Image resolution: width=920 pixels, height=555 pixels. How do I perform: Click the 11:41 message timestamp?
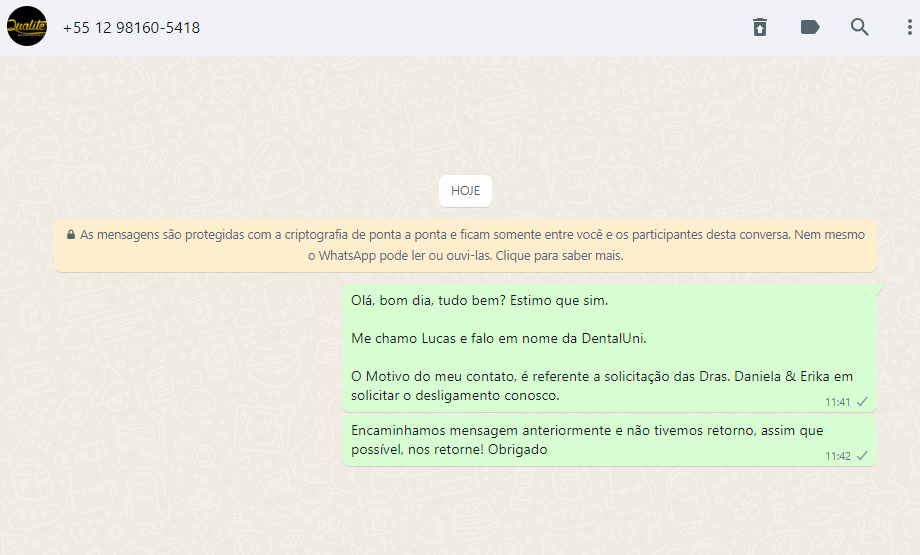tap(837, 402)
